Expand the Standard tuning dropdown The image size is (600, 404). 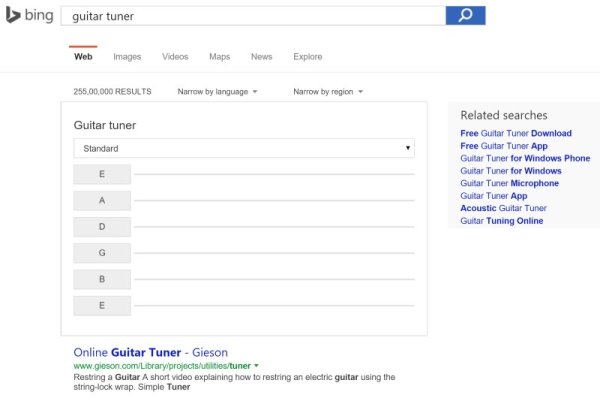(x=244, y=148)
